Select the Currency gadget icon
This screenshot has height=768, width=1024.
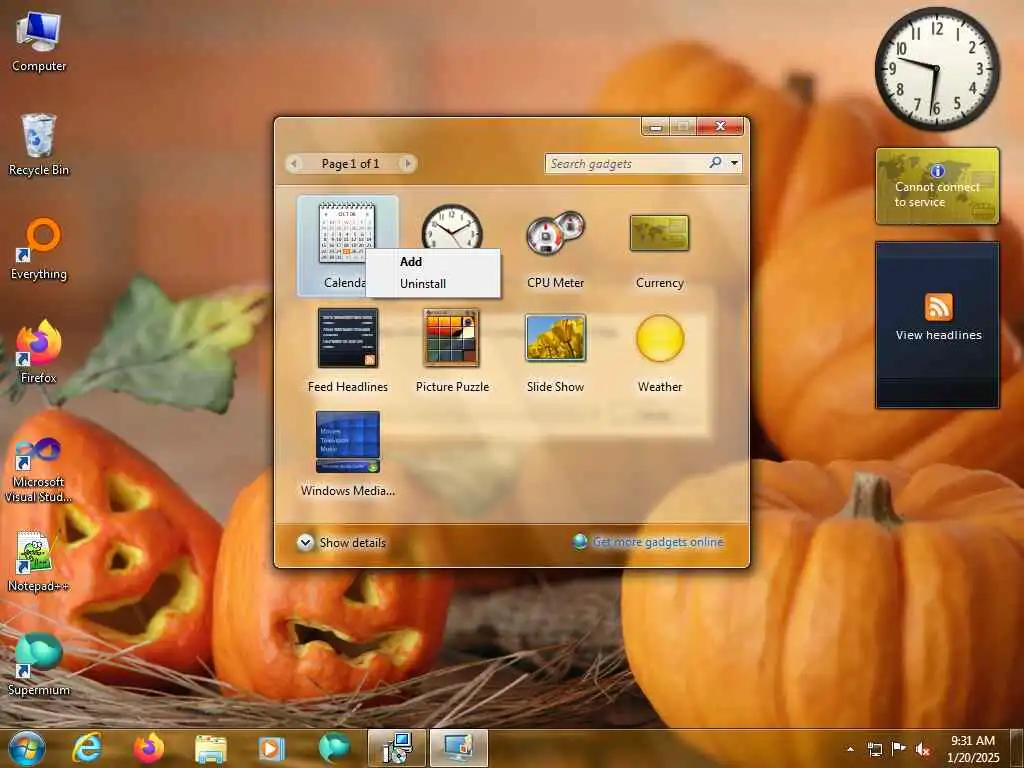click(x=660, y=232)
